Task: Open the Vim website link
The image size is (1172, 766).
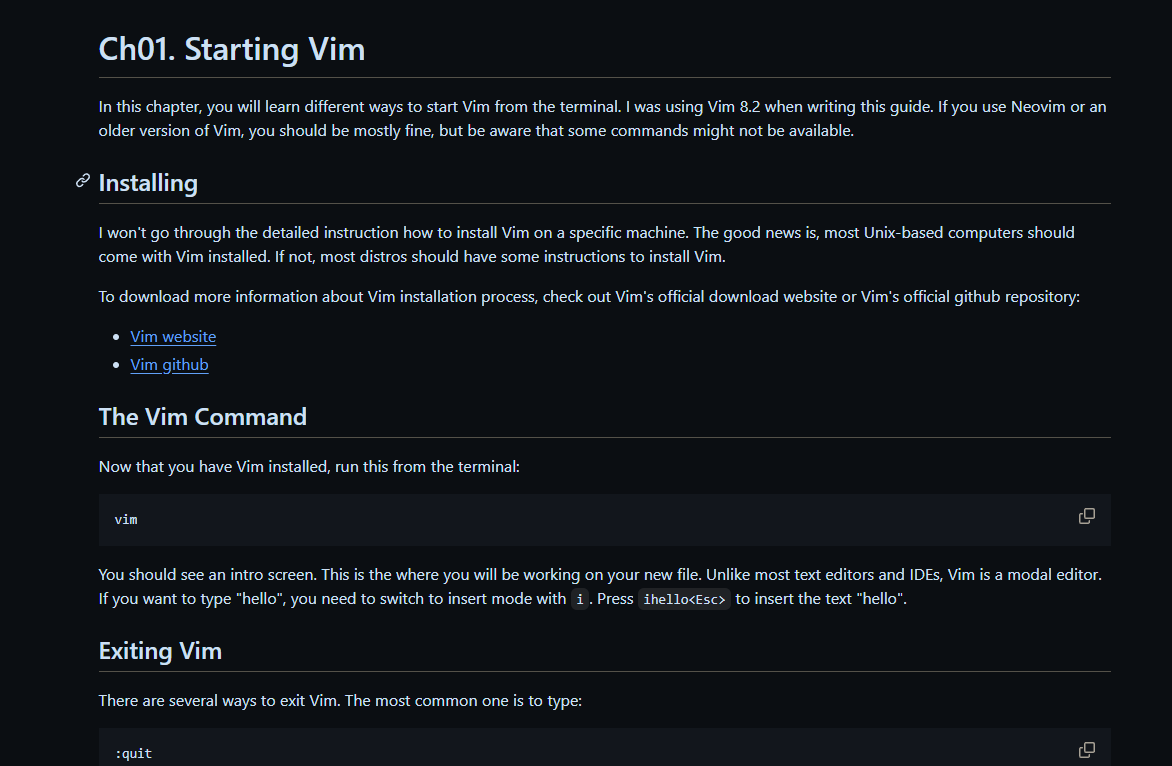Action: (173, 337)
